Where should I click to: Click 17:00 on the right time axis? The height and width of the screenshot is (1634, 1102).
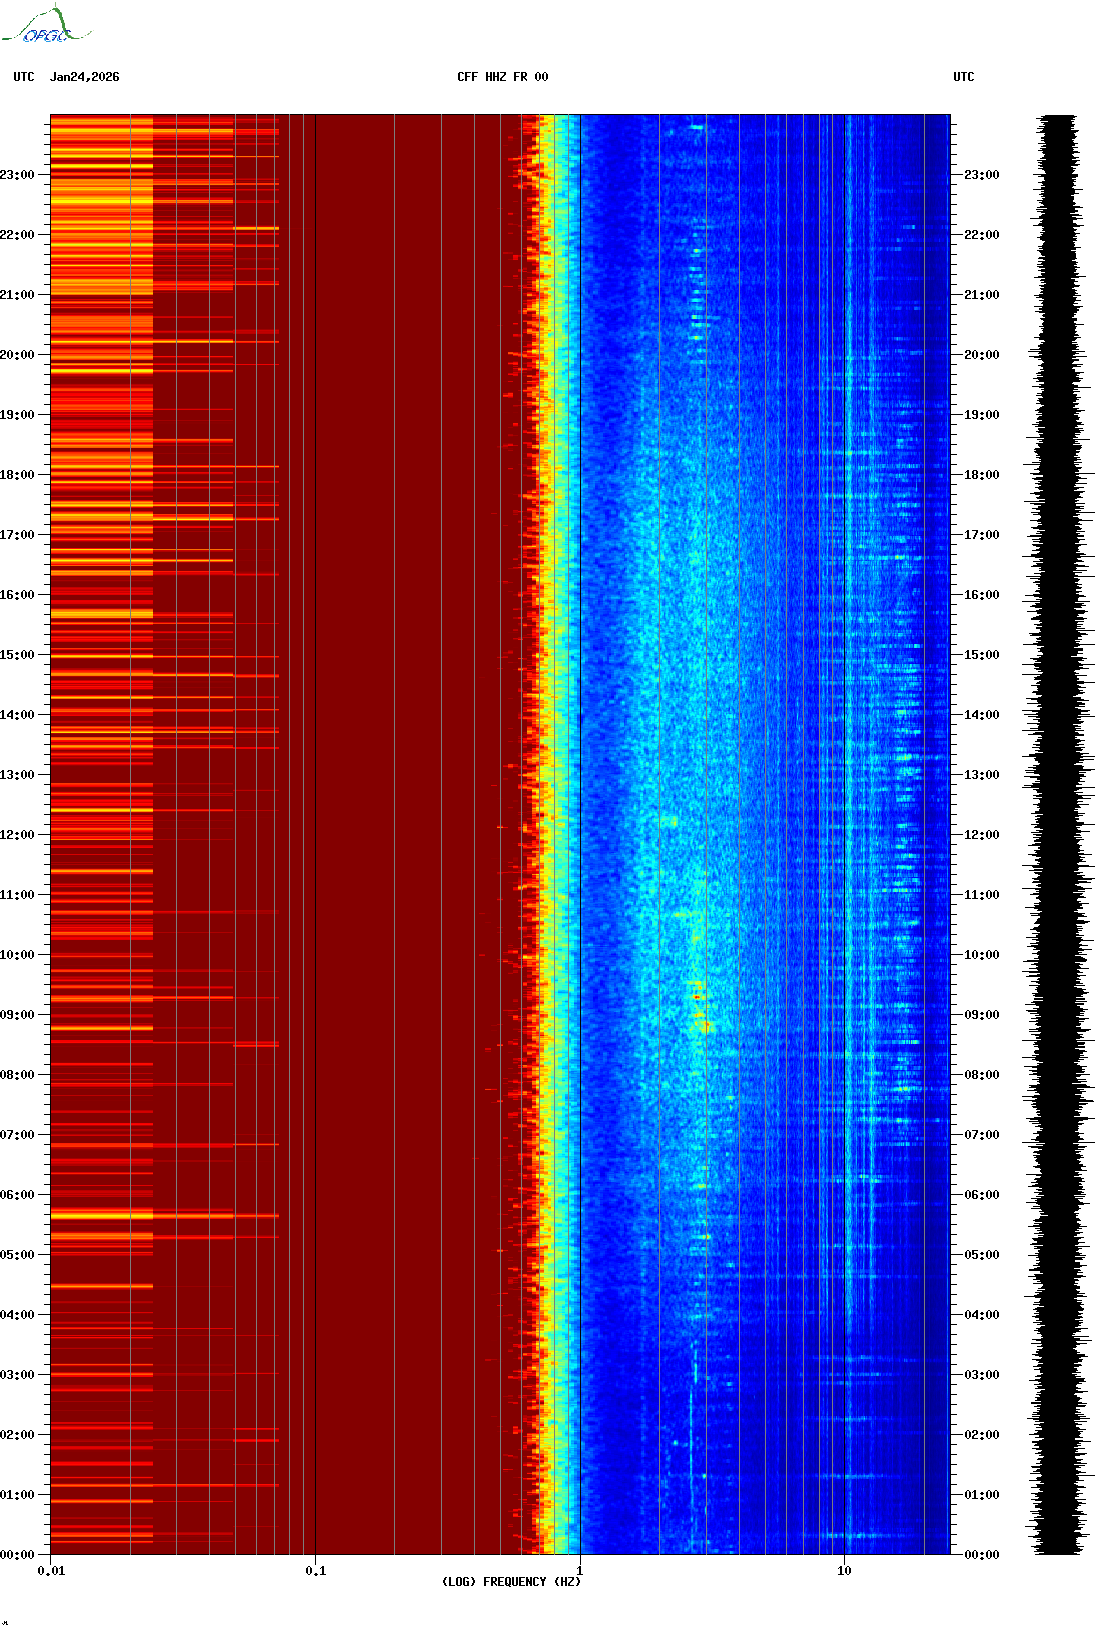point(981,535)
